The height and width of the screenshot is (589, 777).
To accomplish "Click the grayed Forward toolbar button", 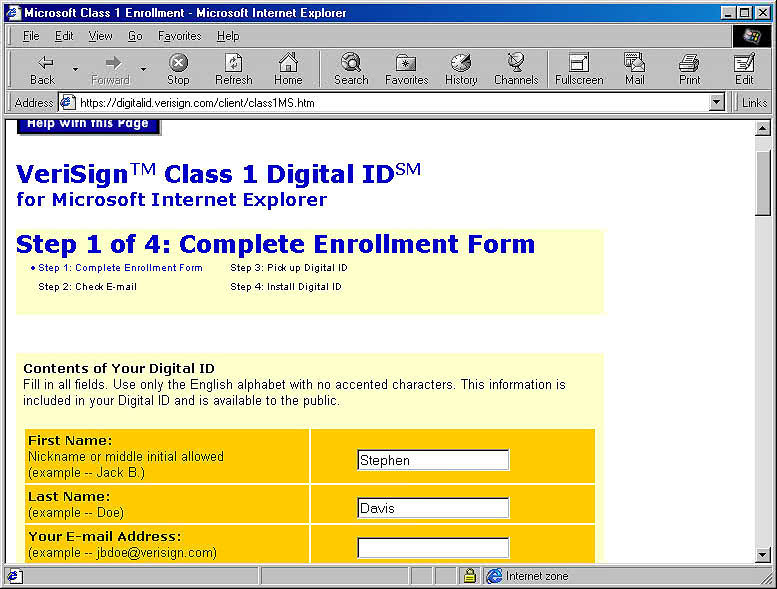I will coord(111,69).
